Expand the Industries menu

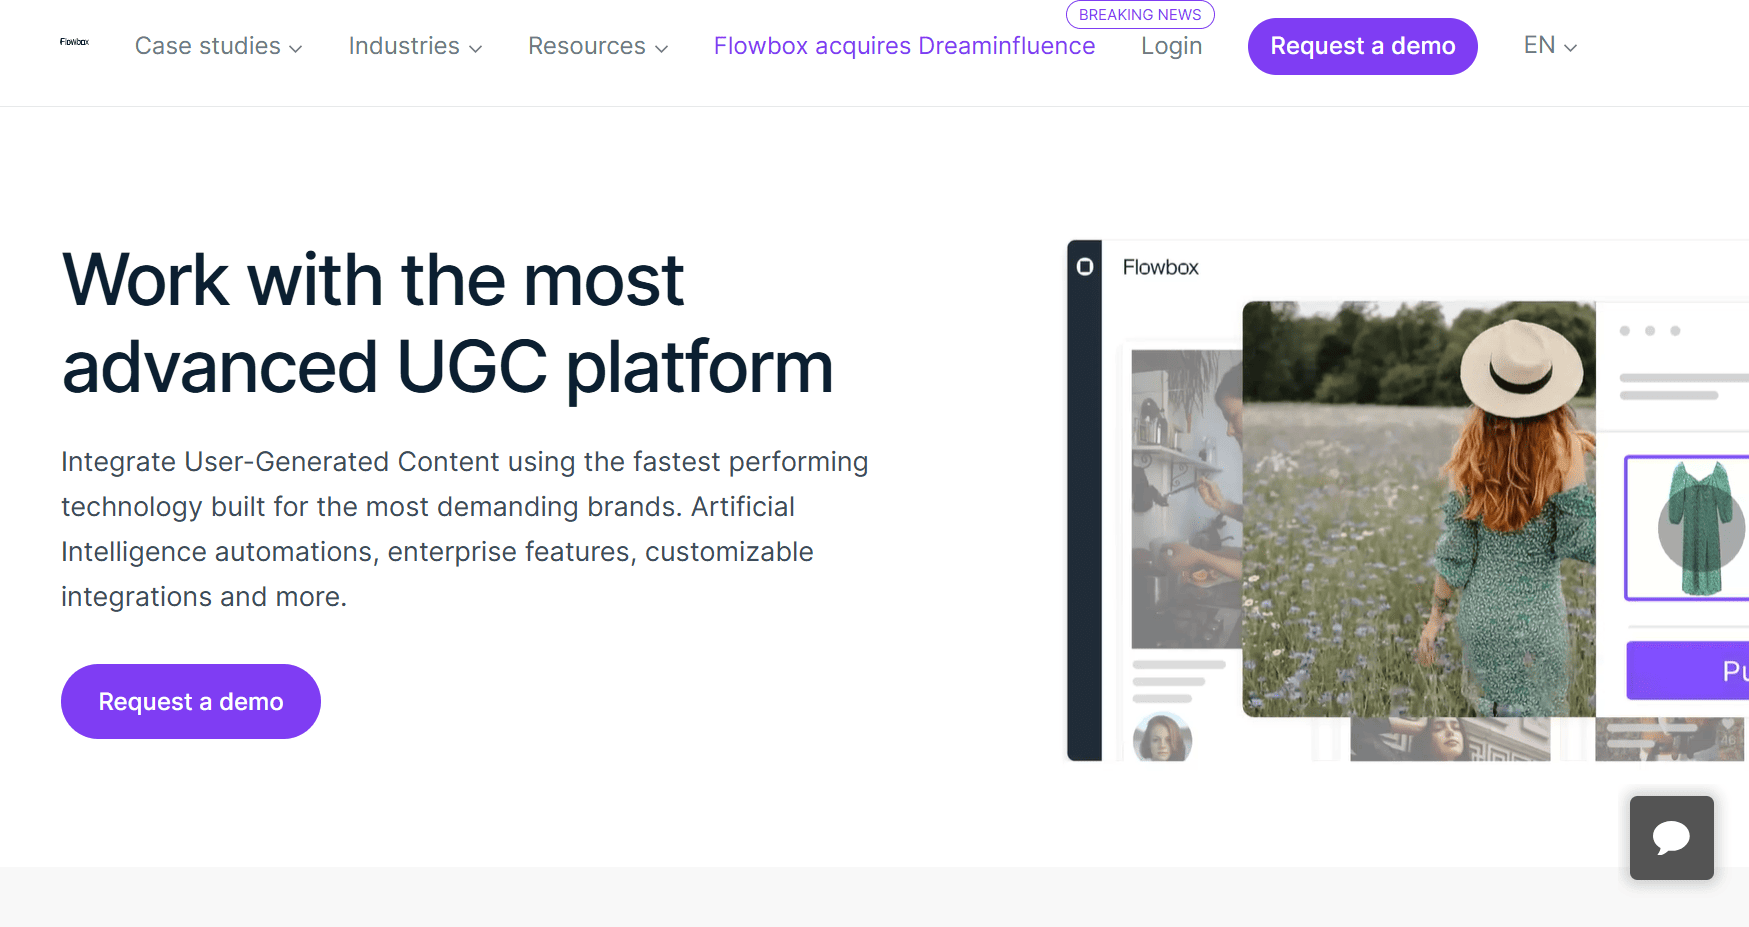coord(415,46)
